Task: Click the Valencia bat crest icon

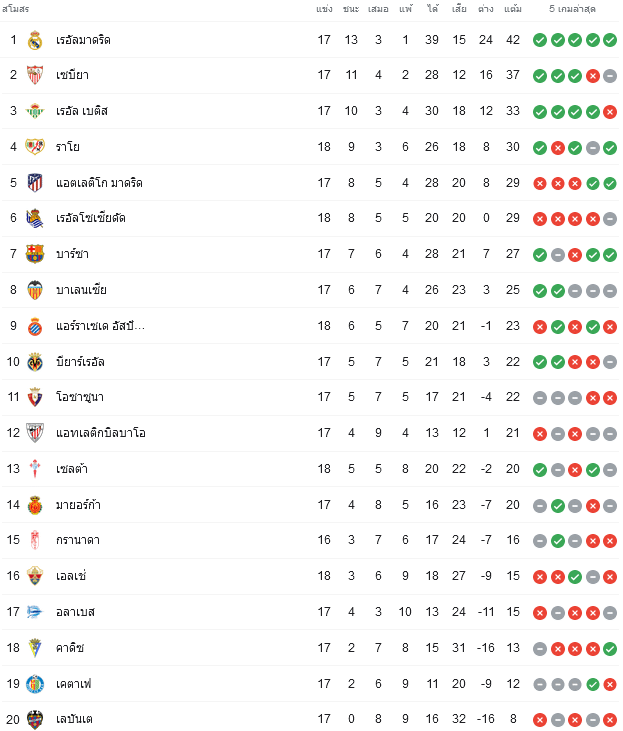Action: tap(35, 290)
